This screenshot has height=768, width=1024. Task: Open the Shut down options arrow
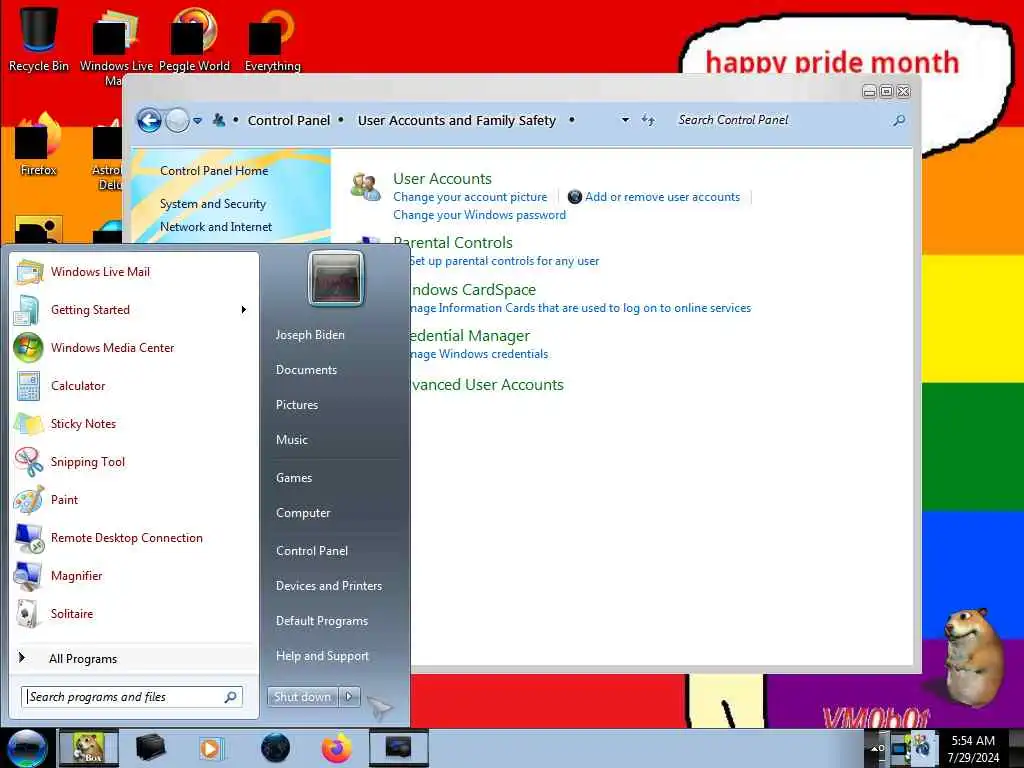[x=349, y=697]
